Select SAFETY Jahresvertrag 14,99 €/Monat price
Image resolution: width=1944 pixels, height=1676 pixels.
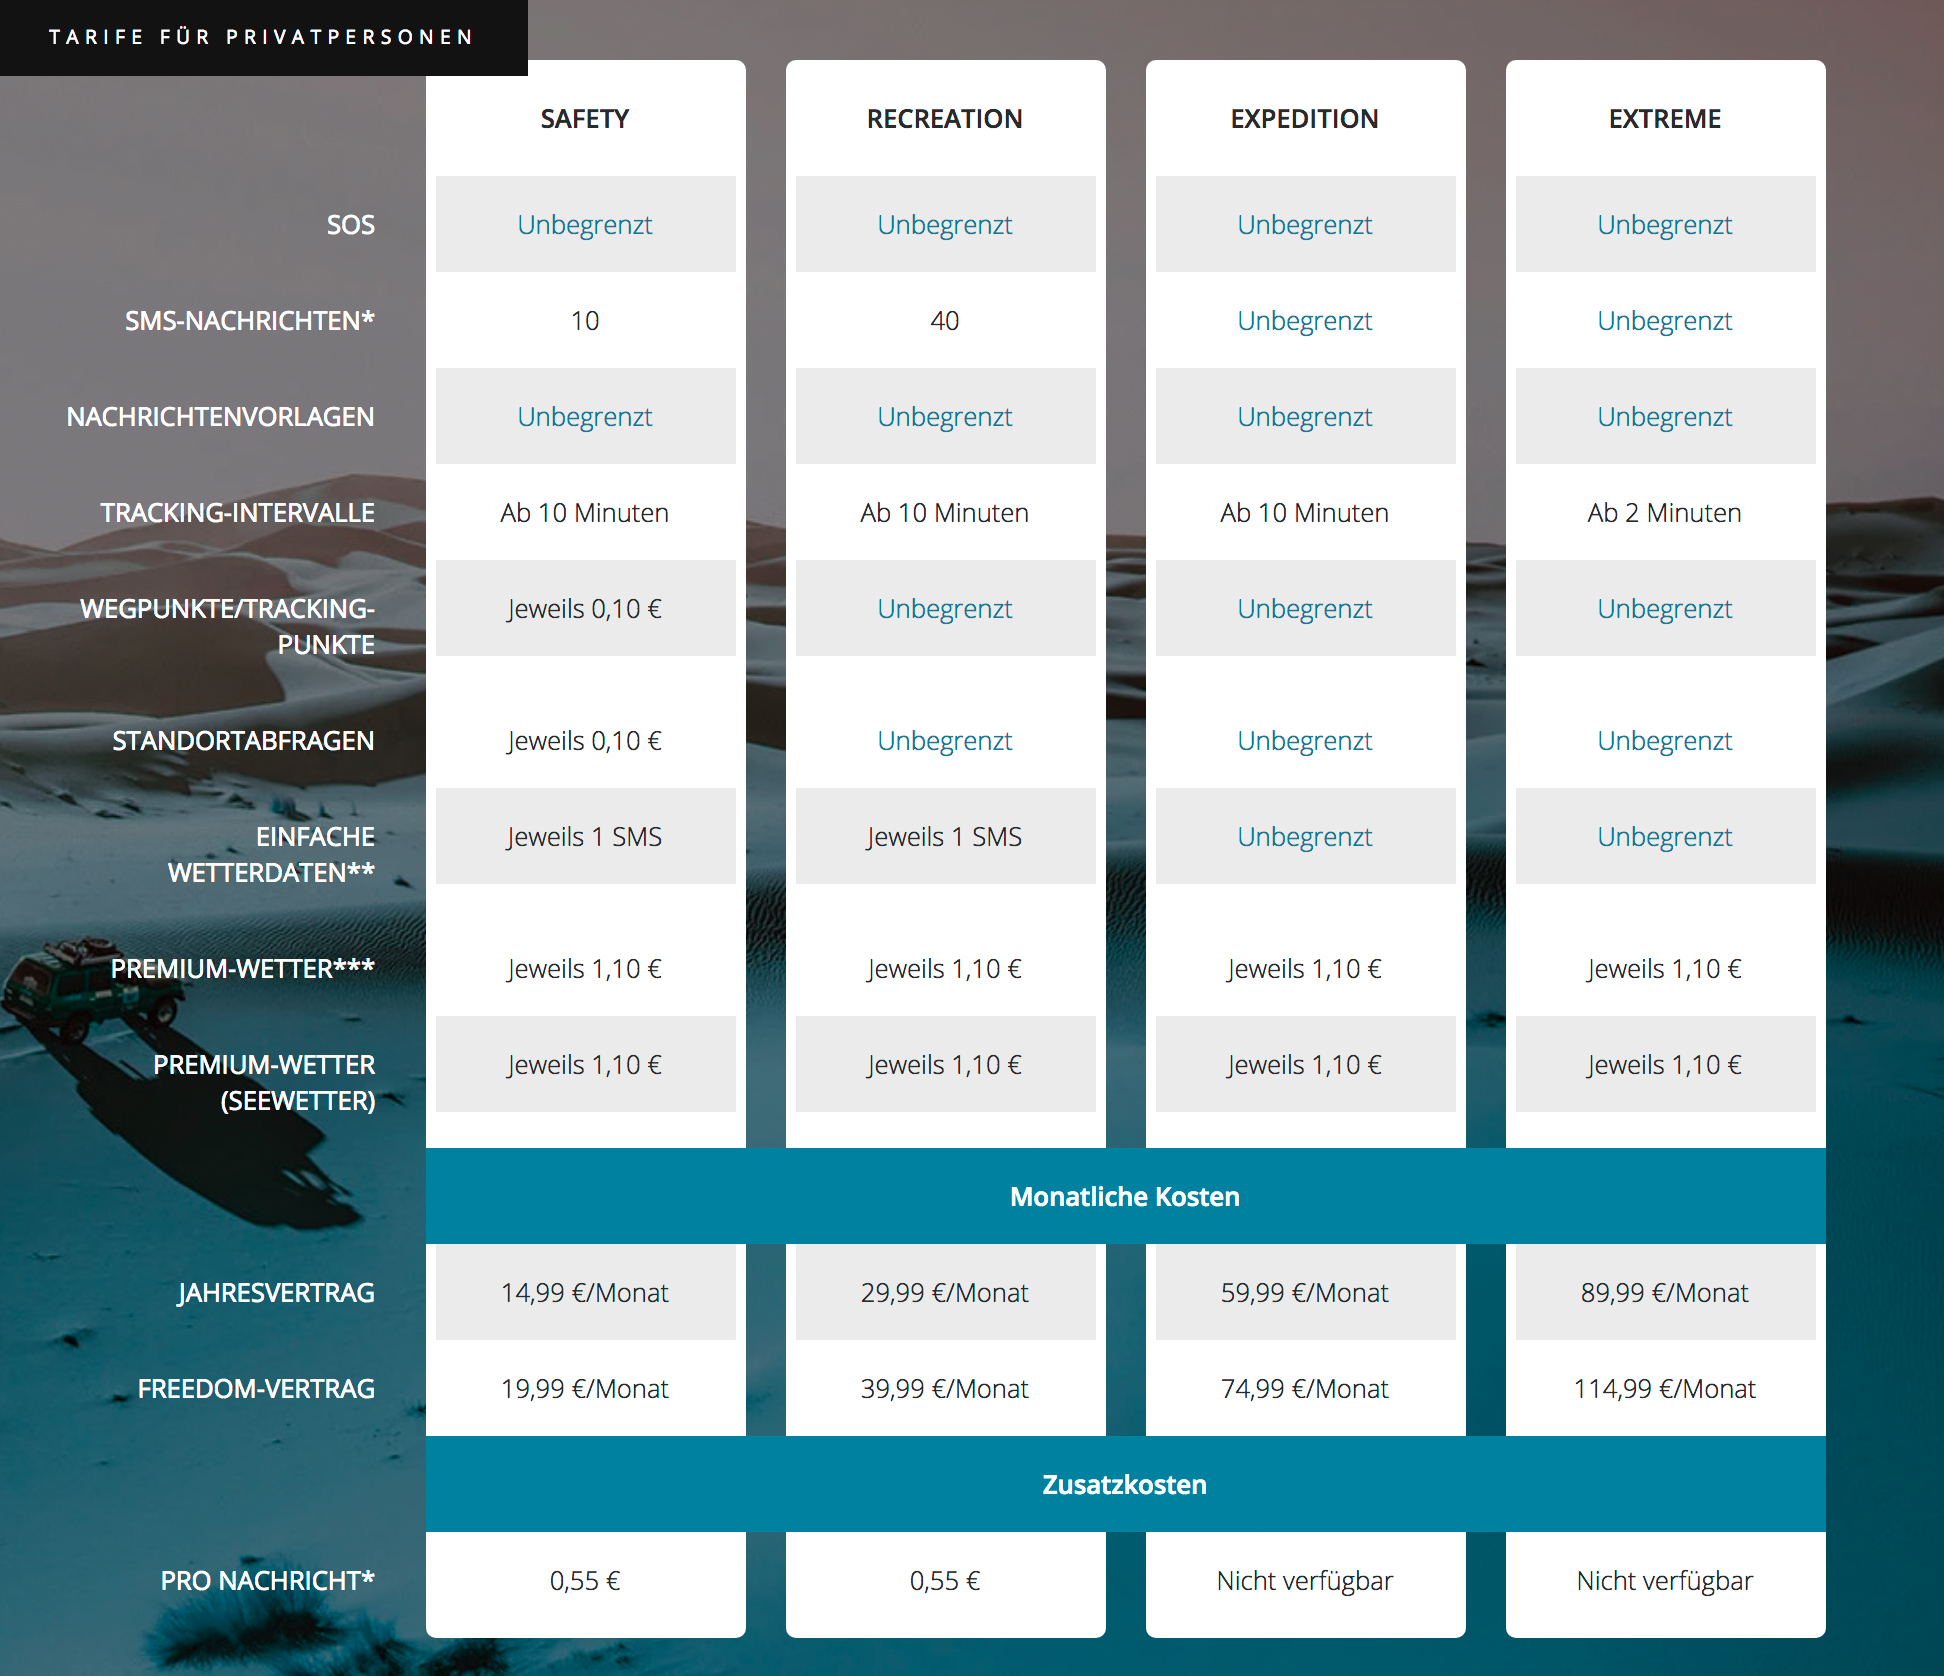585,1293
